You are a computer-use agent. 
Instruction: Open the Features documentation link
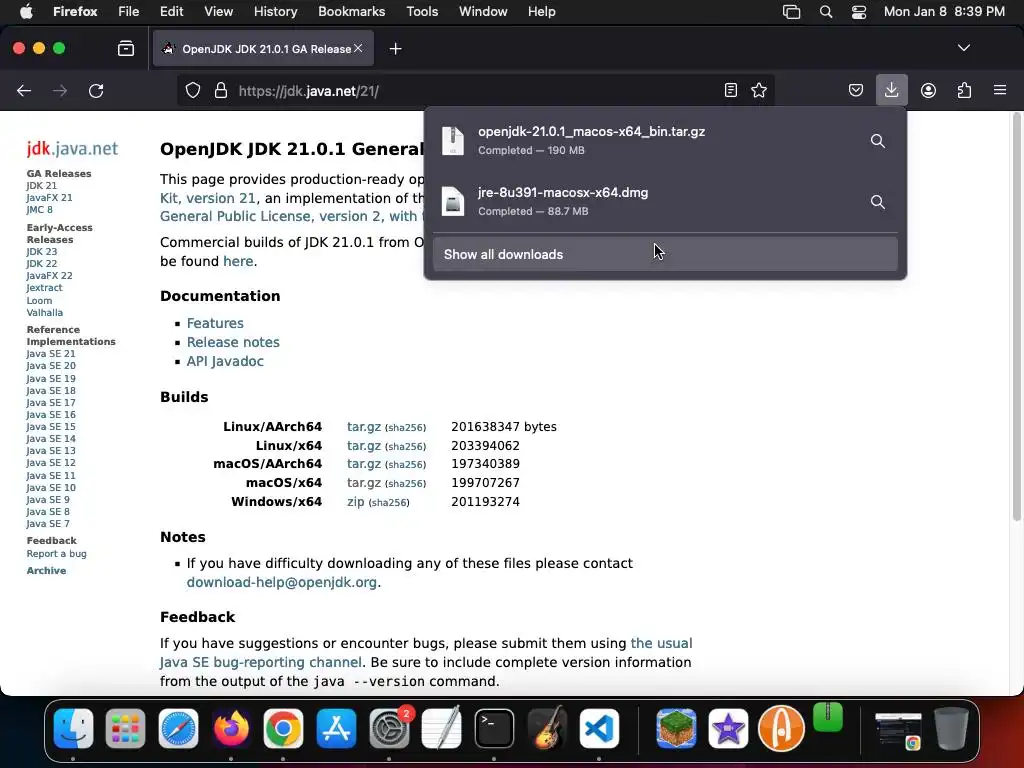pyautogui.click(x=215, y=323)
